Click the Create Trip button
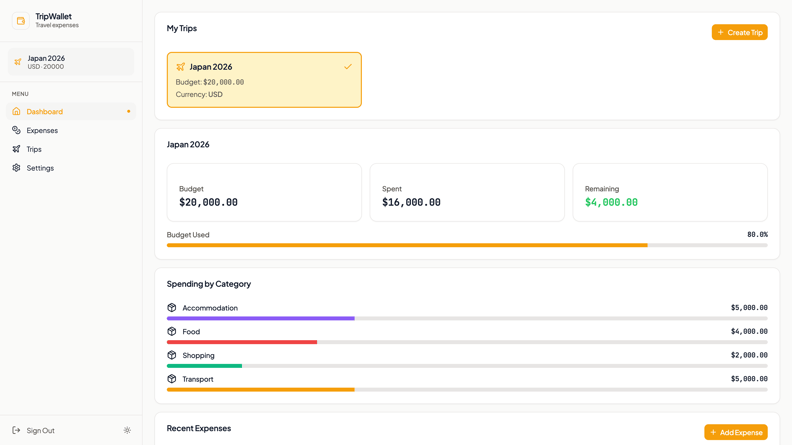The image size is (792, 445). pos(739,32)
